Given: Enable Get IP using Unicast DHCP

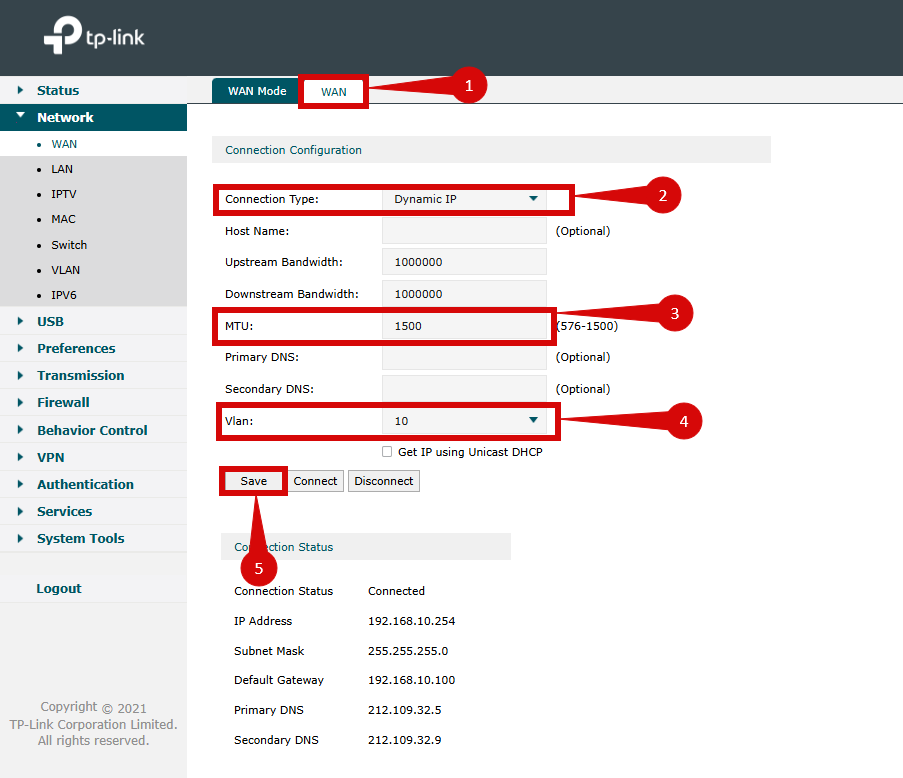Looking at the screenshot, I should (x=387, y=452).
